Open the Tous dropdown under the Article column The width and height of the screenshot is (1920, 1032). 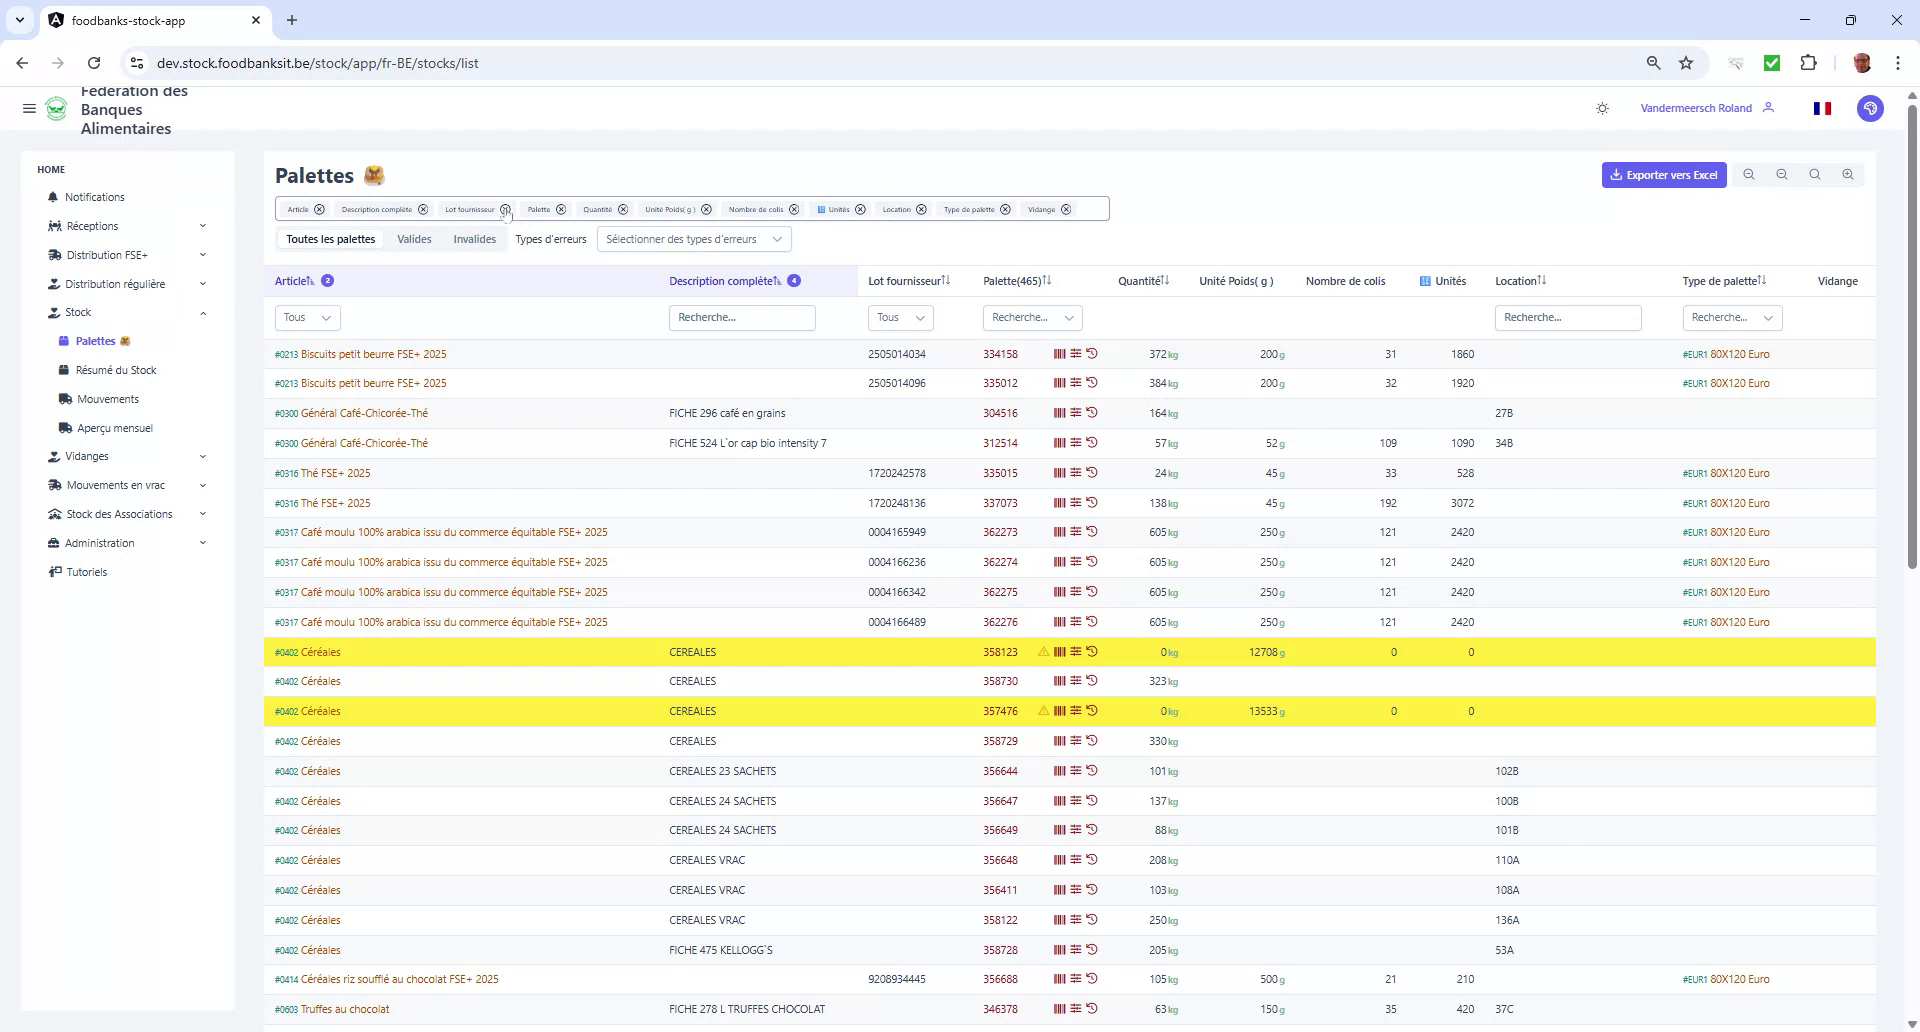[307, 317]
